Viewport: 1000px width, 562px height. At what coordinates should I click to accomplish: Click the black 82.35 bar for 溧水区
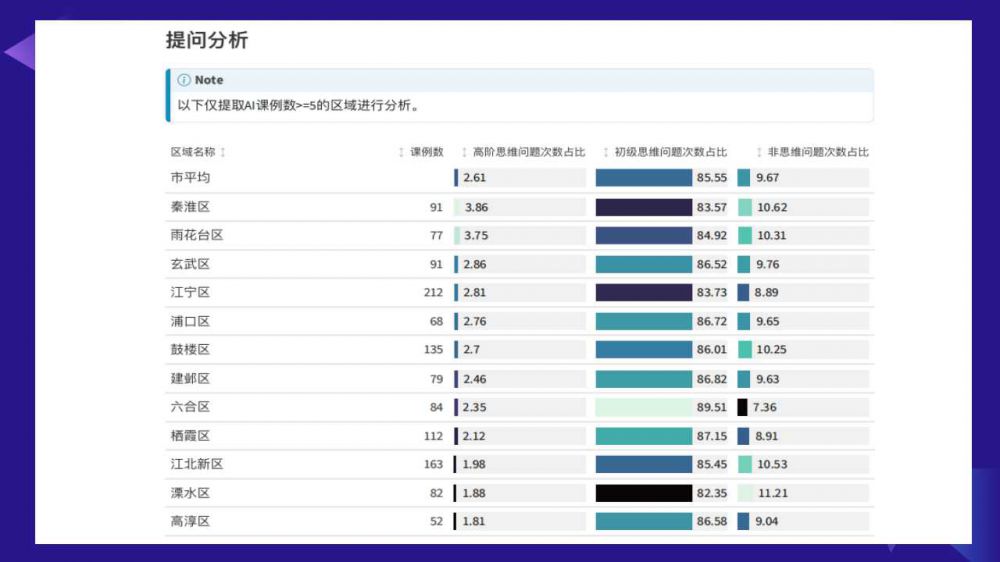[643, 493]
